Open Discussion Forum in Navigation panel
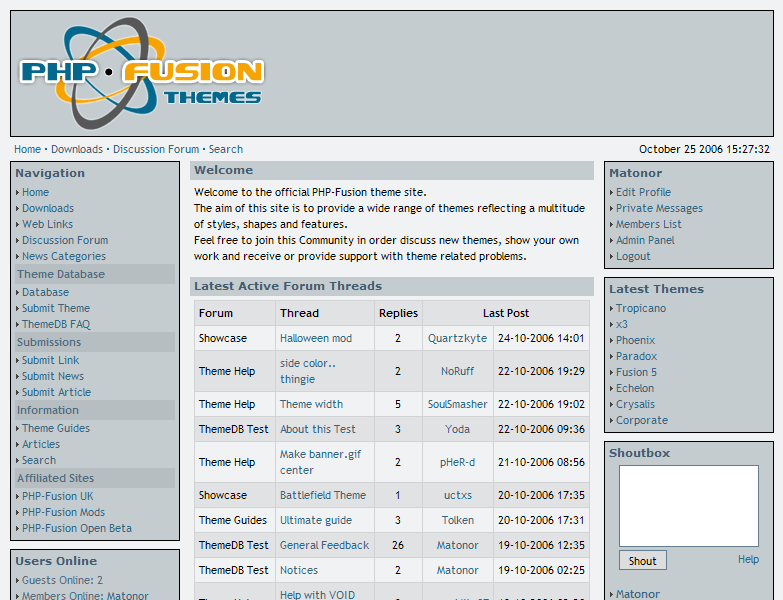 pyautogui.click(x=65, y=240)
